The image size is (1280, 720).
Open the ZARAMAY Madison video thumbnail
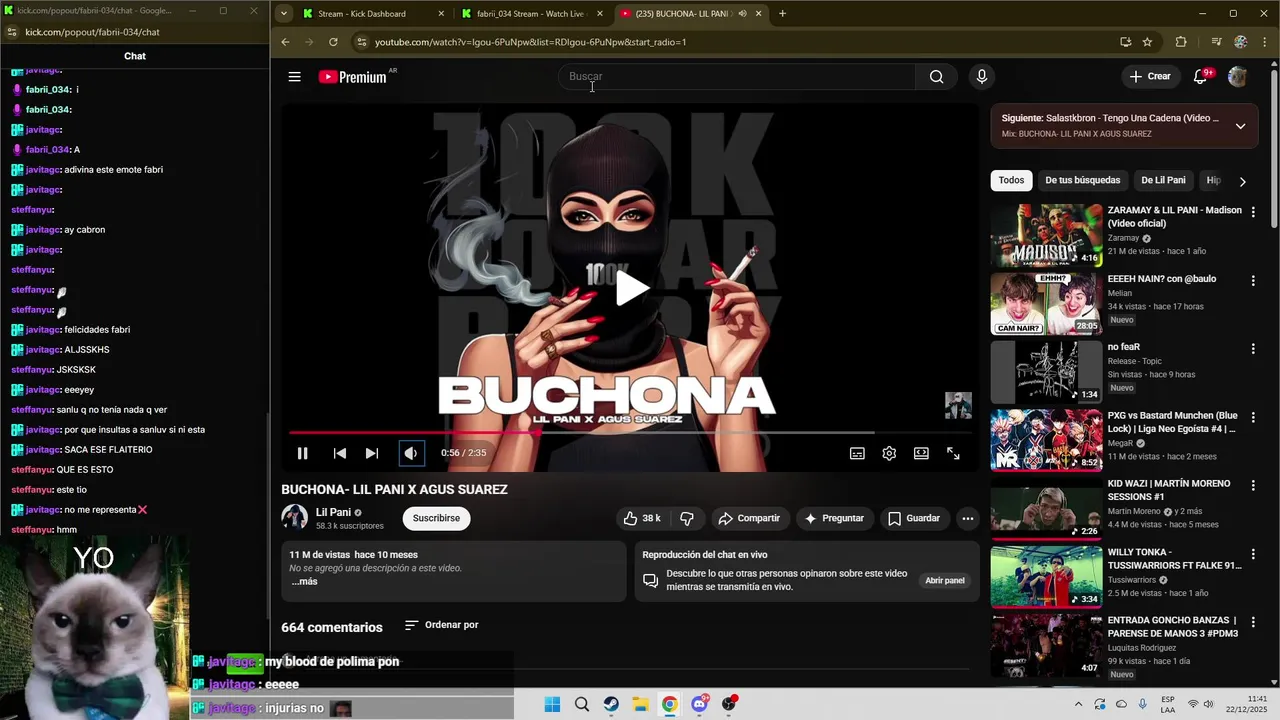point(1046,235)
